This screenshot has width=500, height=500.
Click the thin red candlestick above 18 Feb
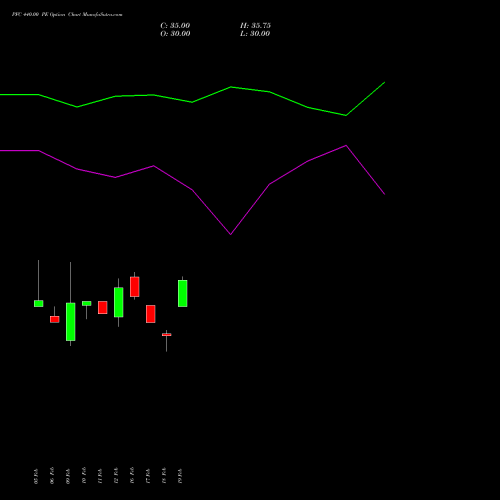tap(166, 334)
